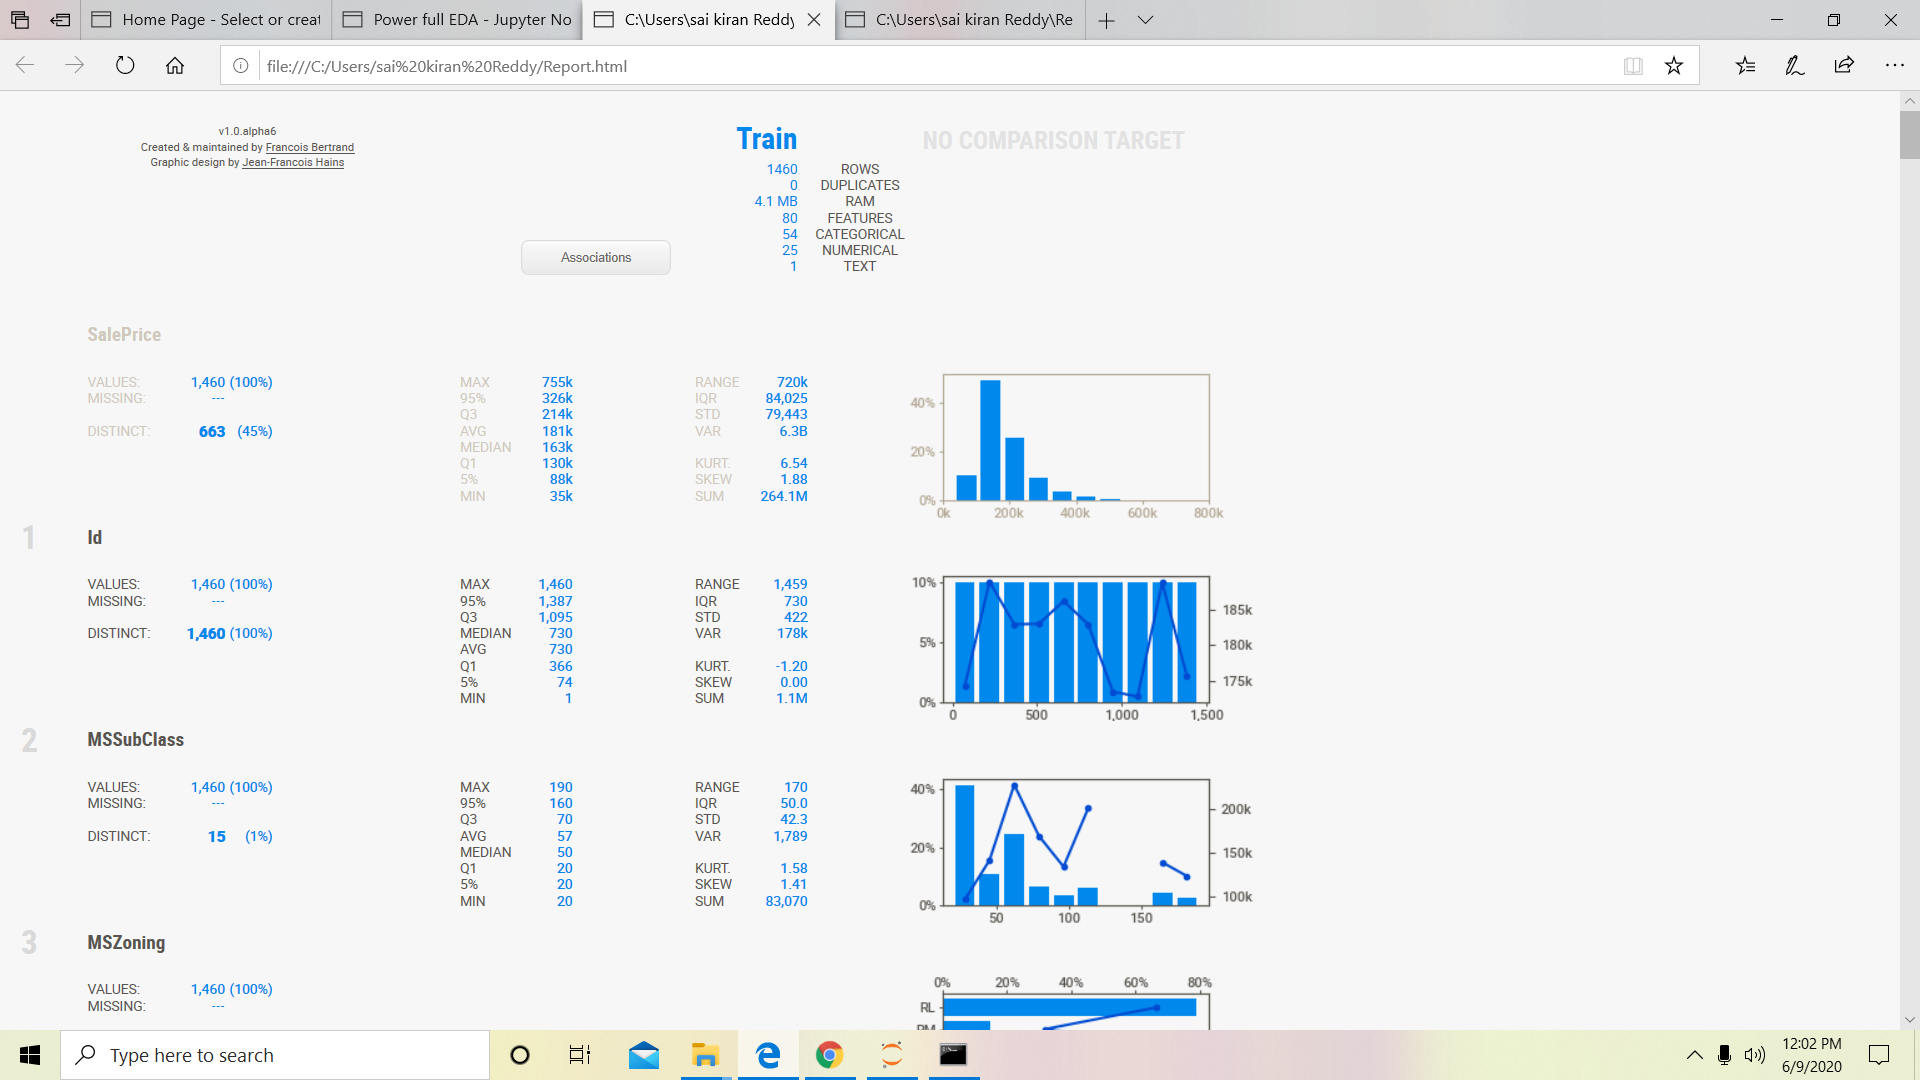Open the browser settings menu
Viewport: 1920px width, 1080px height.
pyautogui.click(x=1896, y=65)
